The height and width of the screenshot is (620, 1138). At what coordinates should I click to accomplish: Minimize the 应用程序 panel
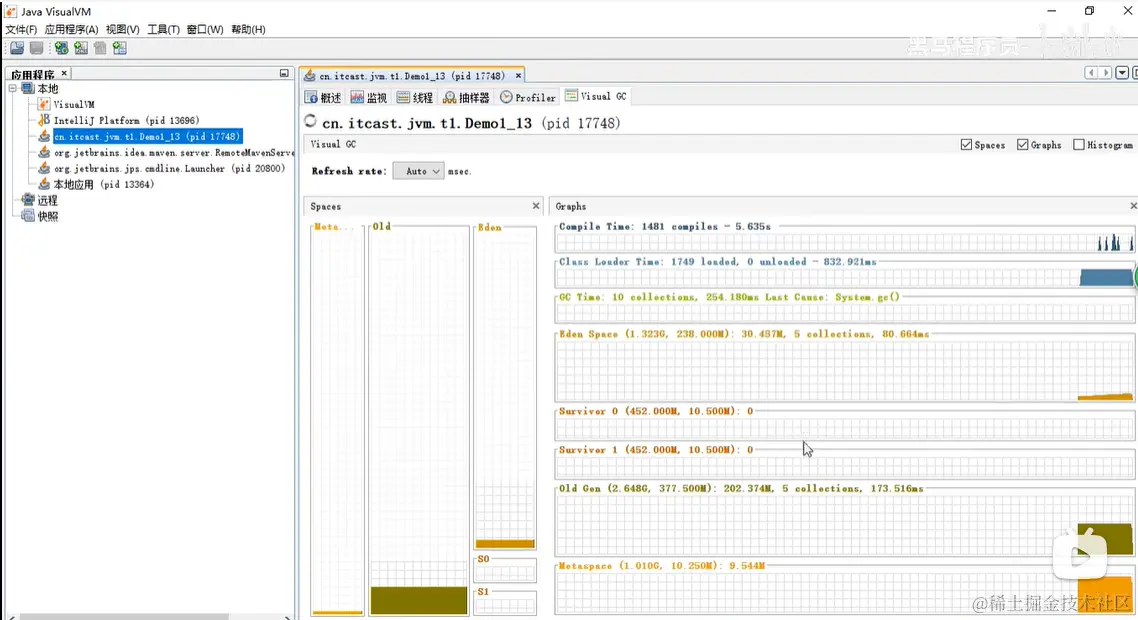[284, 73]
